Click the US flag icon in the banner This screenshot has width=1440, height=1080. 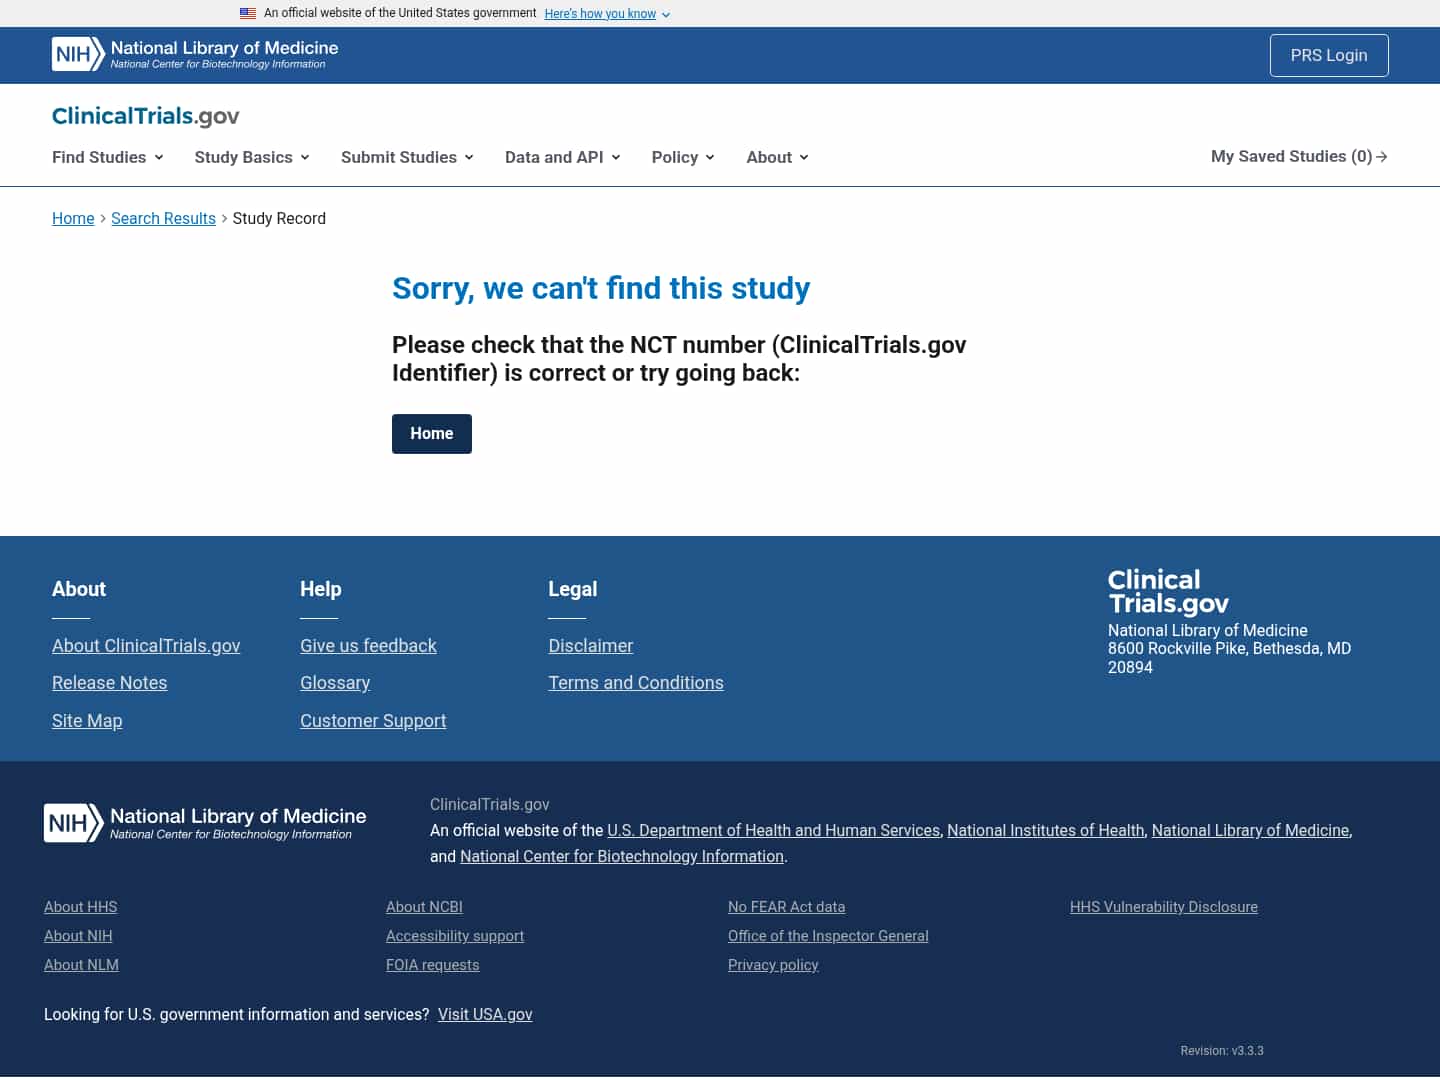pos(248,13)
